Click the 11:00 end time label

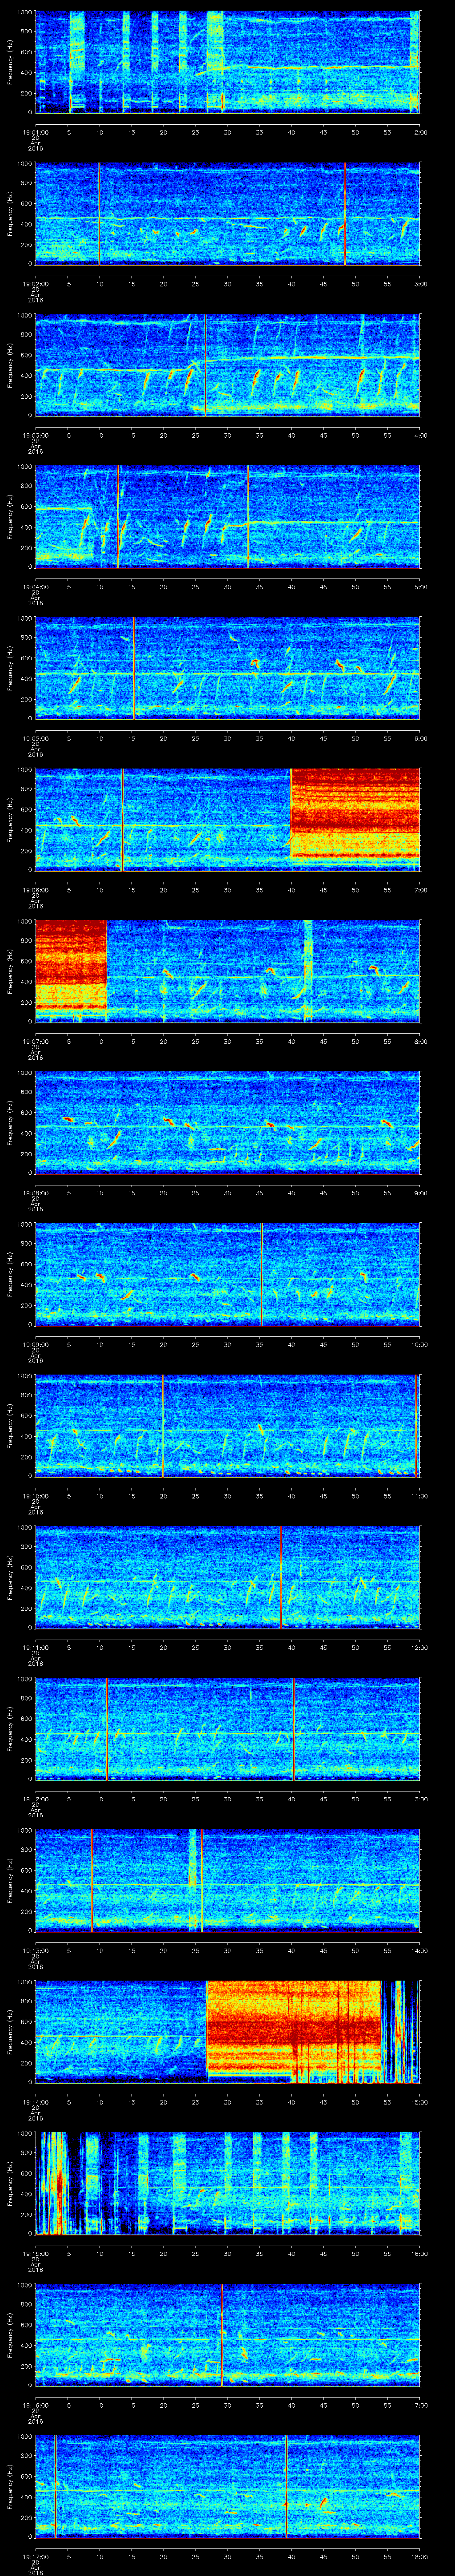(x=419, y=1495)
